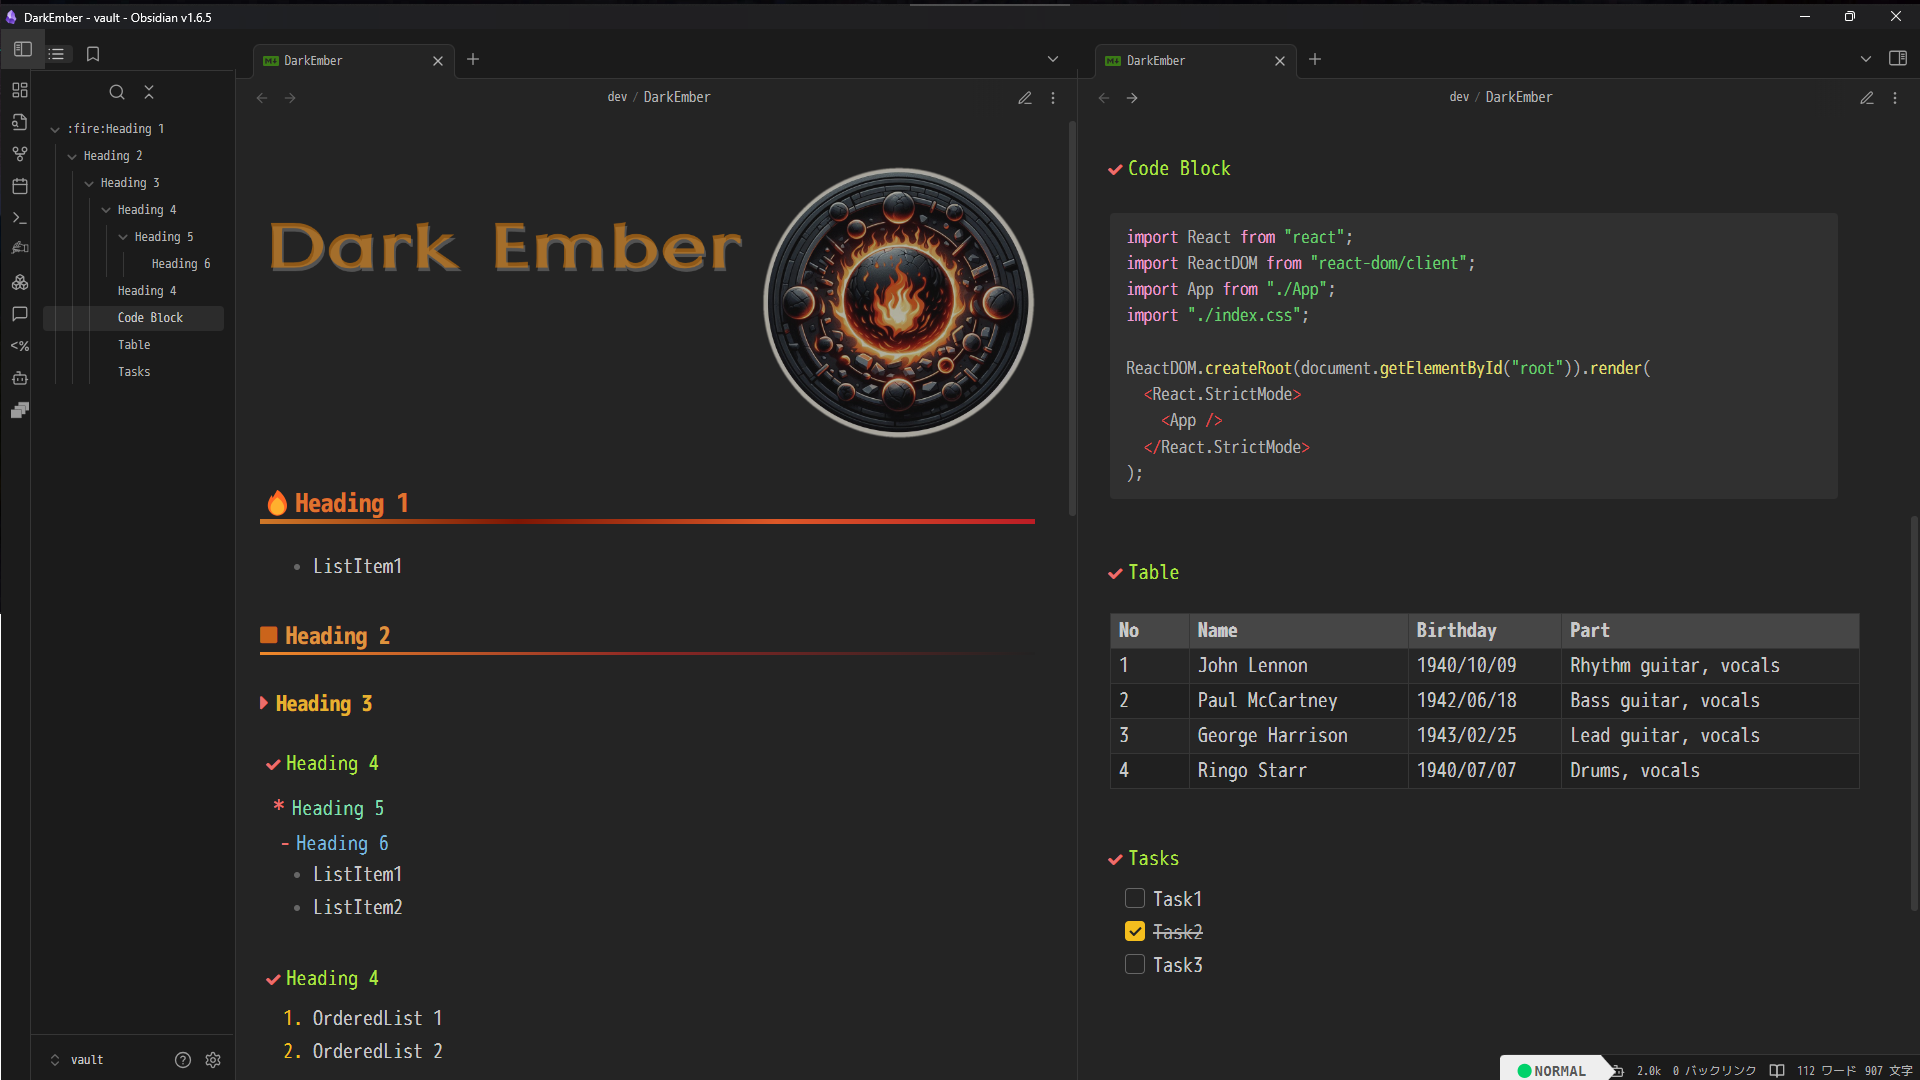
Task: Click the starred/bookmarks icon in sidebar
Action: tap(91, 54)
